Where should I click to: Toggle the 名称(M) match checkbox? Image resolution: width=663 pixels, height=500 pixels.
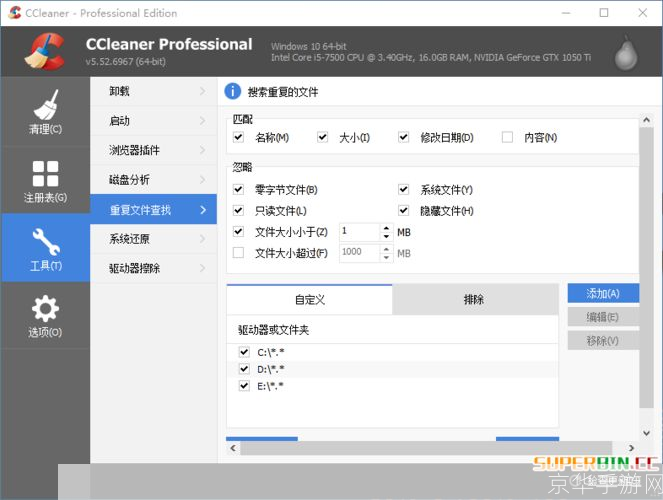tap(238, 137)
